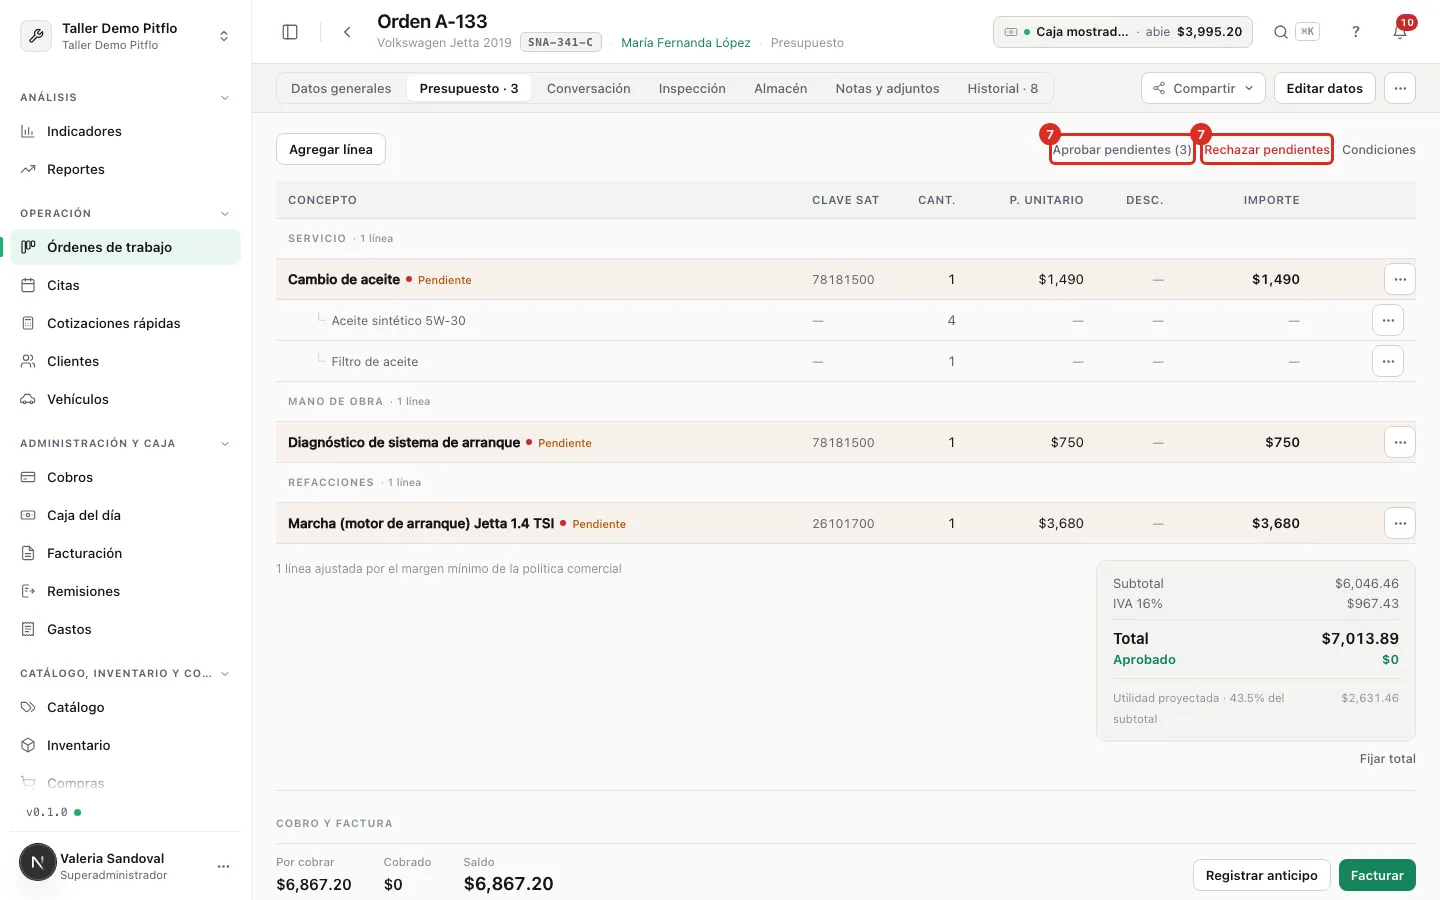This screenshot has height=900, width=1440.
Task: Click the help question mark icon
Action: pyautogui.click(x=1356, y=32)
